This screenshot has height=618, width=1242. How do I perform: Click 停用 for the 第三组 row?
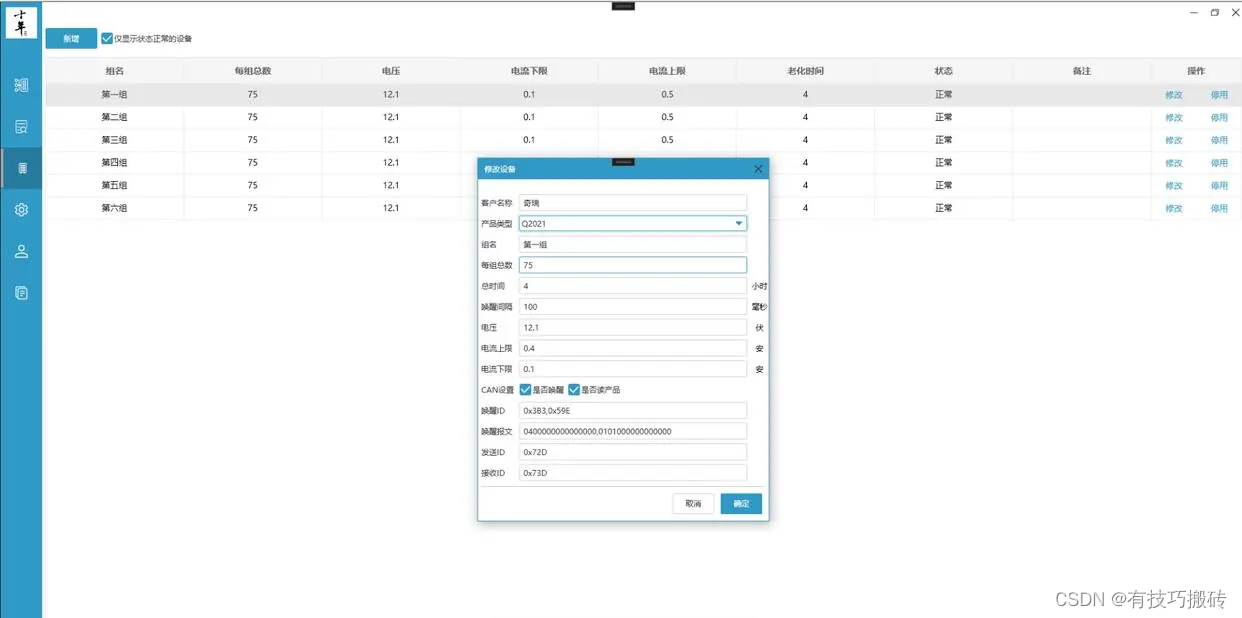[x=1220, y=140]
